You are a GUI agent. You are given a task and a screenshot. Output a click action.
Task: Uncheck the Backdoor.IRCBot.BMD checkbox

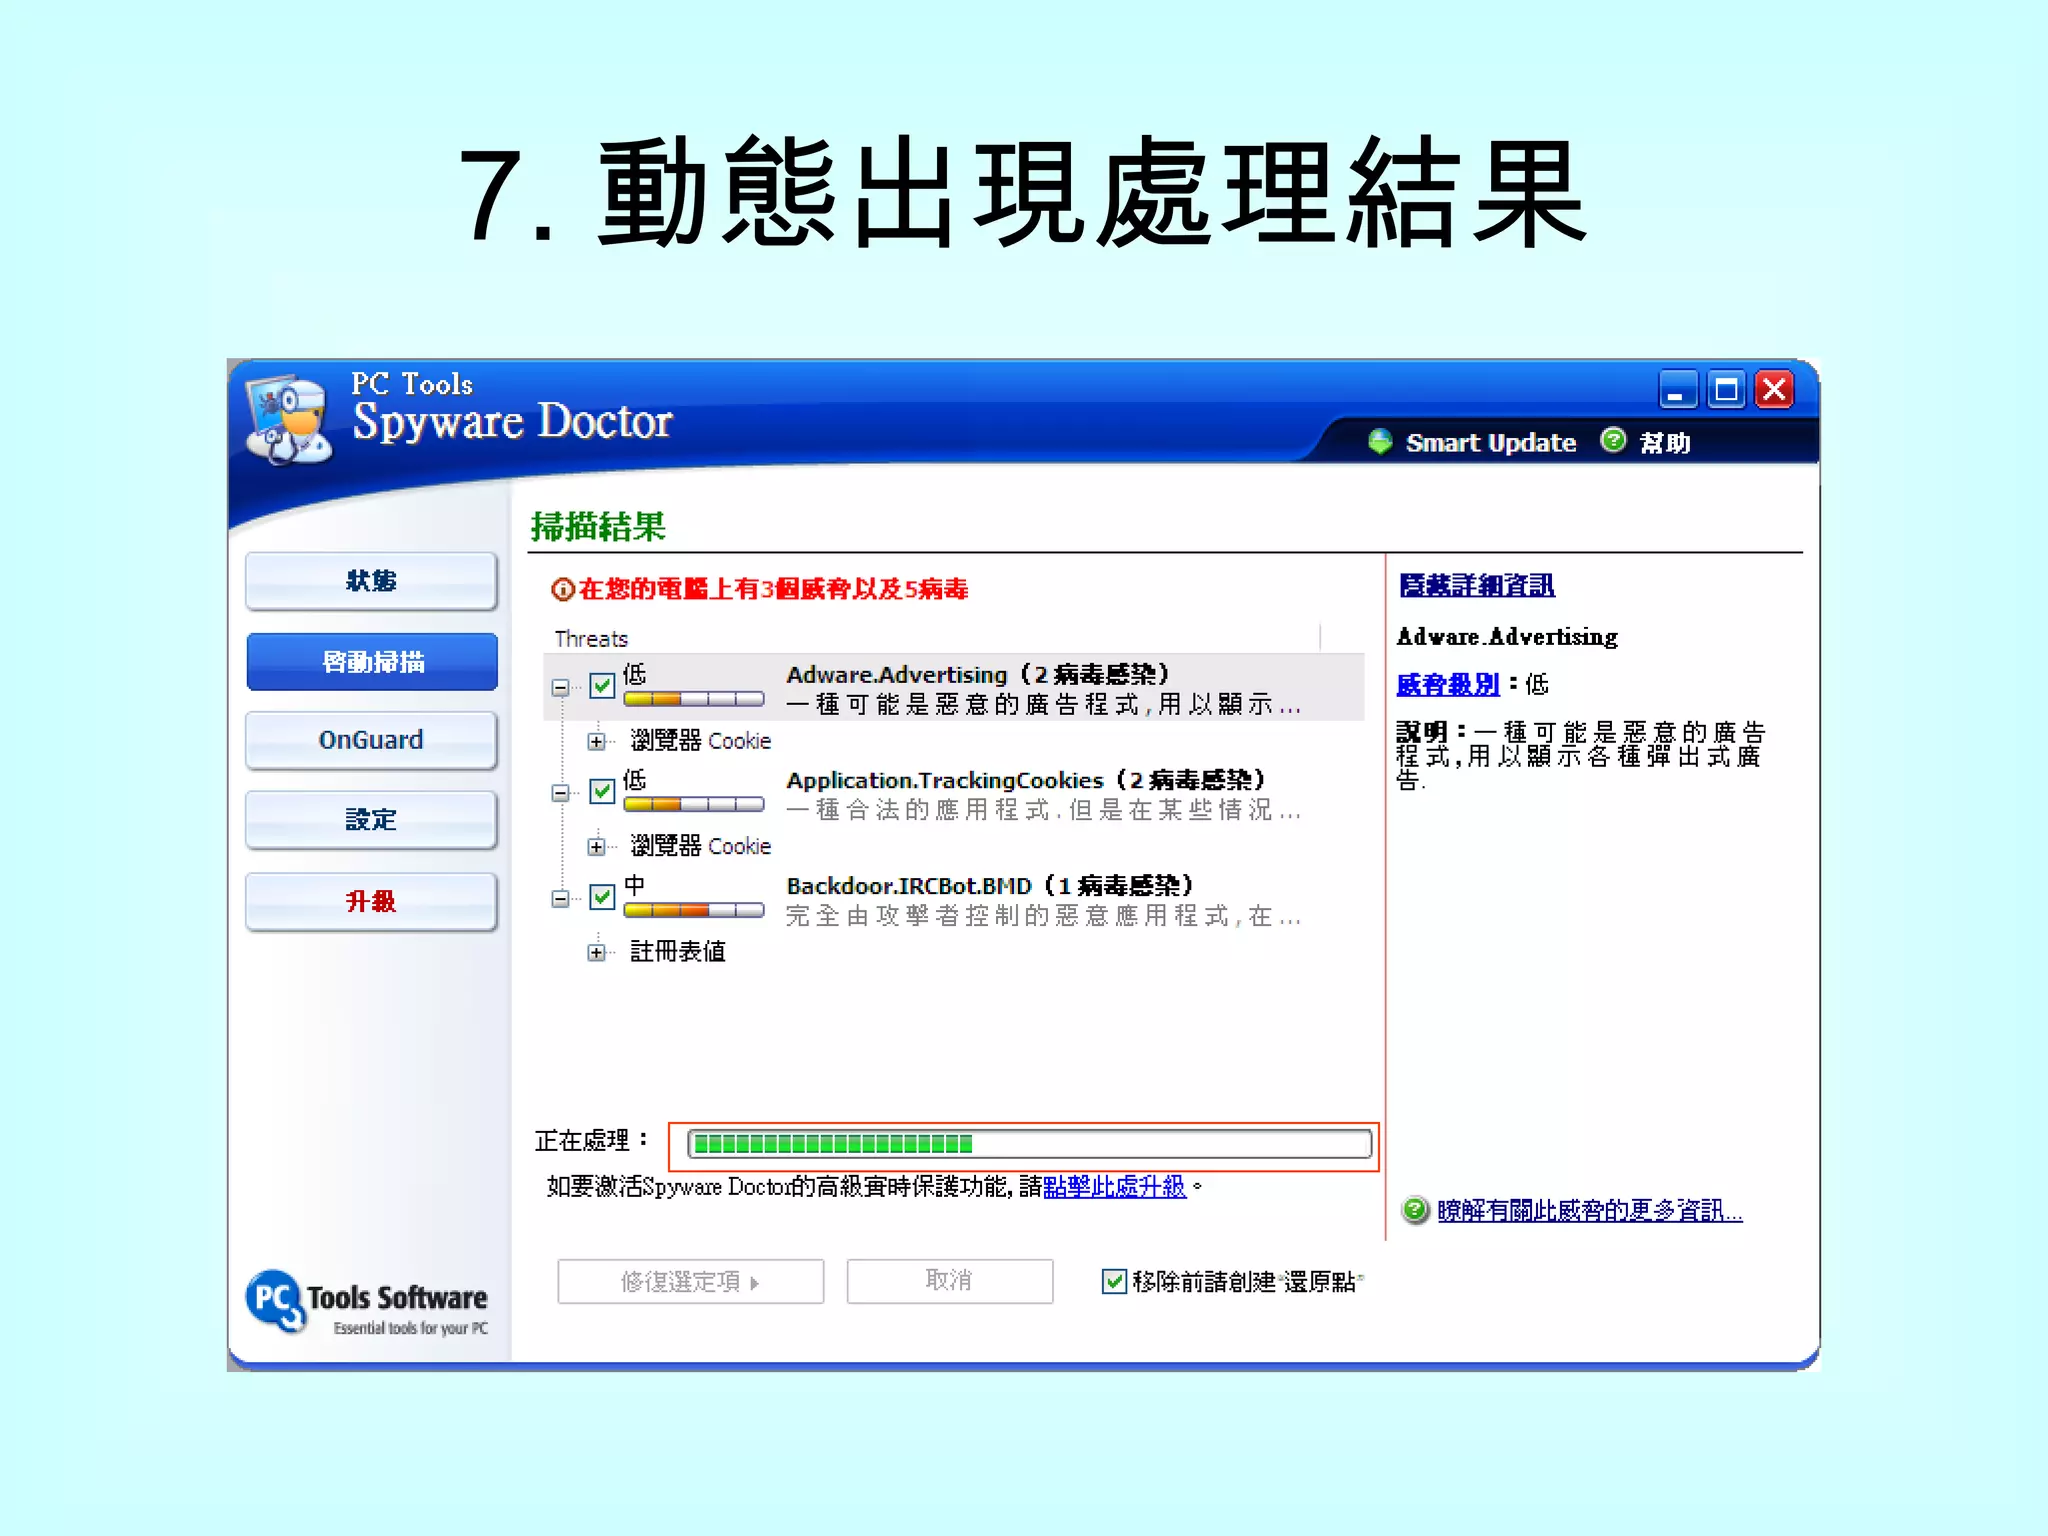602,897
